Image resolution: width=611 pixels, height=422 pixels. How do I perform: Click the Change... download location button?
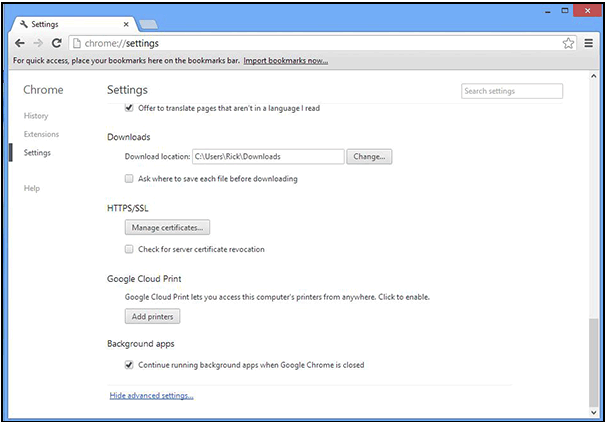(x=369, y=157)
